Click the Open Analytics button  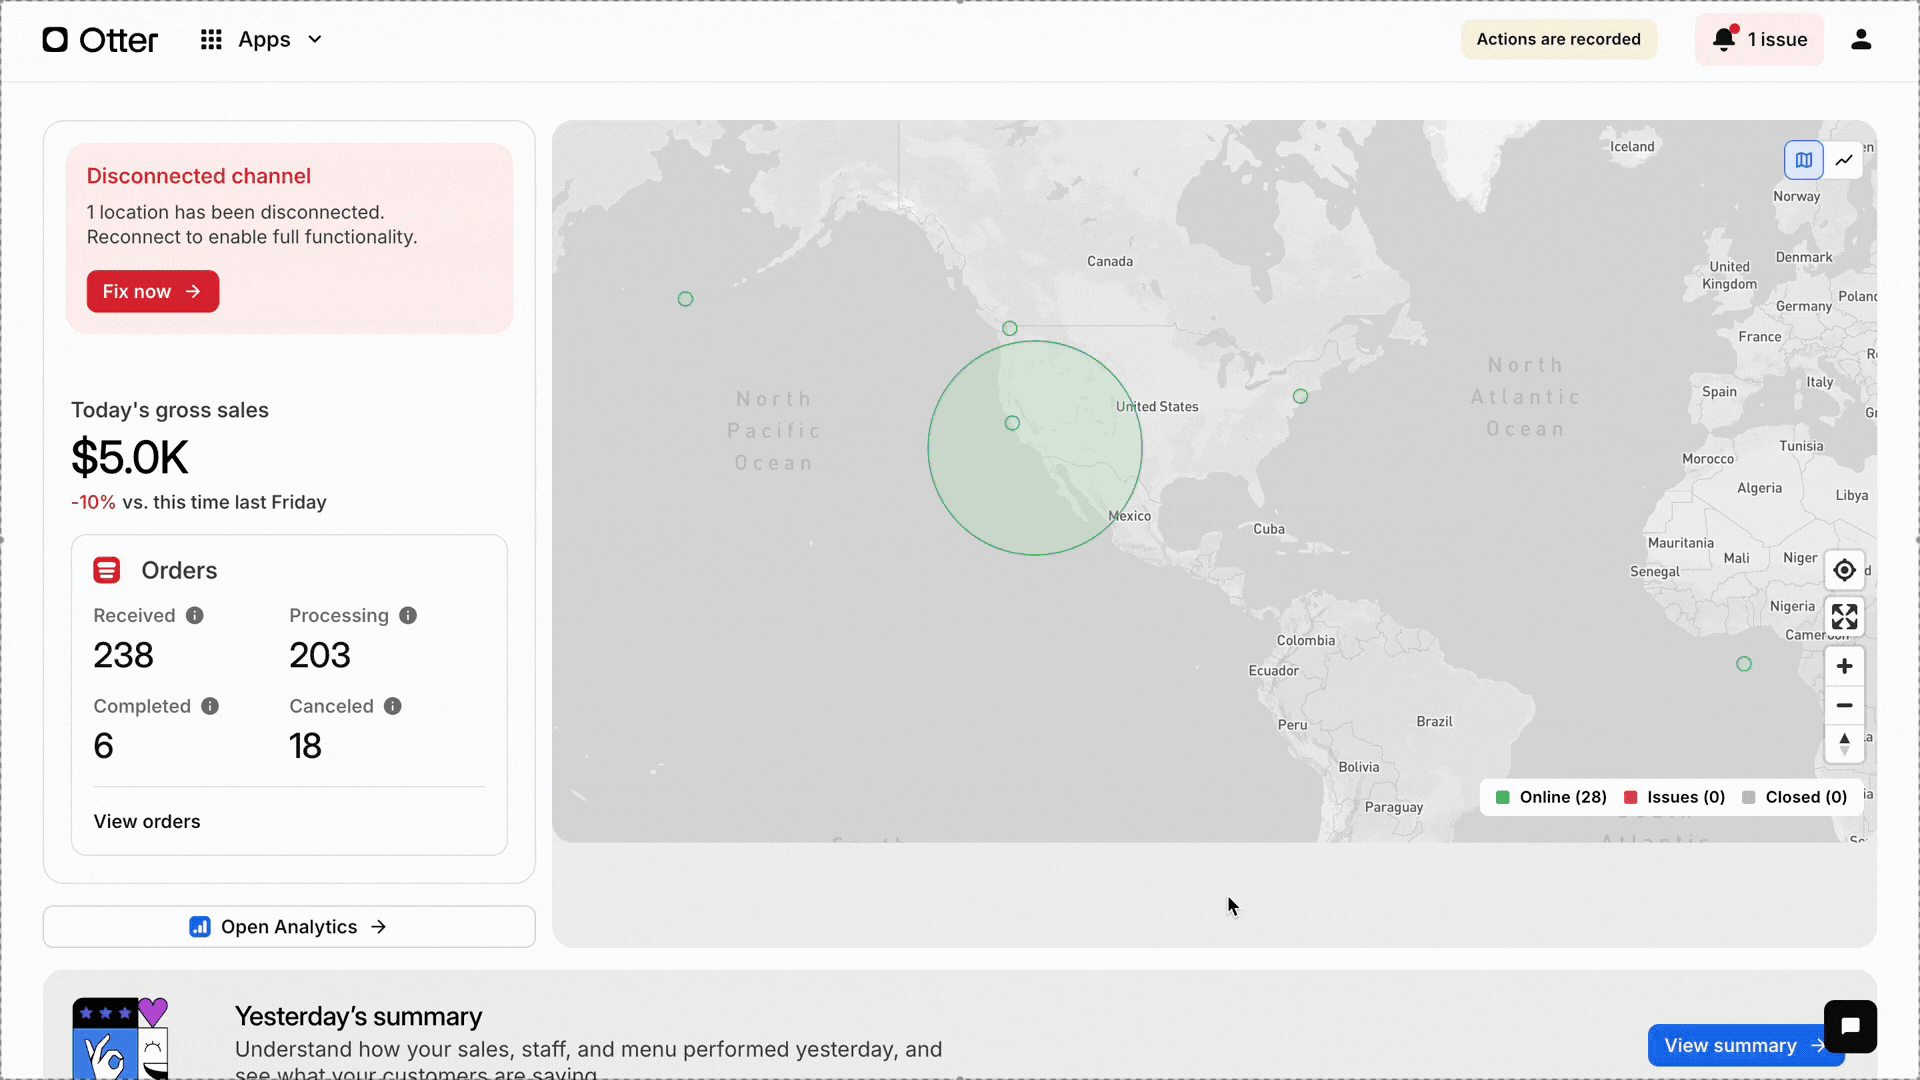coord(289,927)
